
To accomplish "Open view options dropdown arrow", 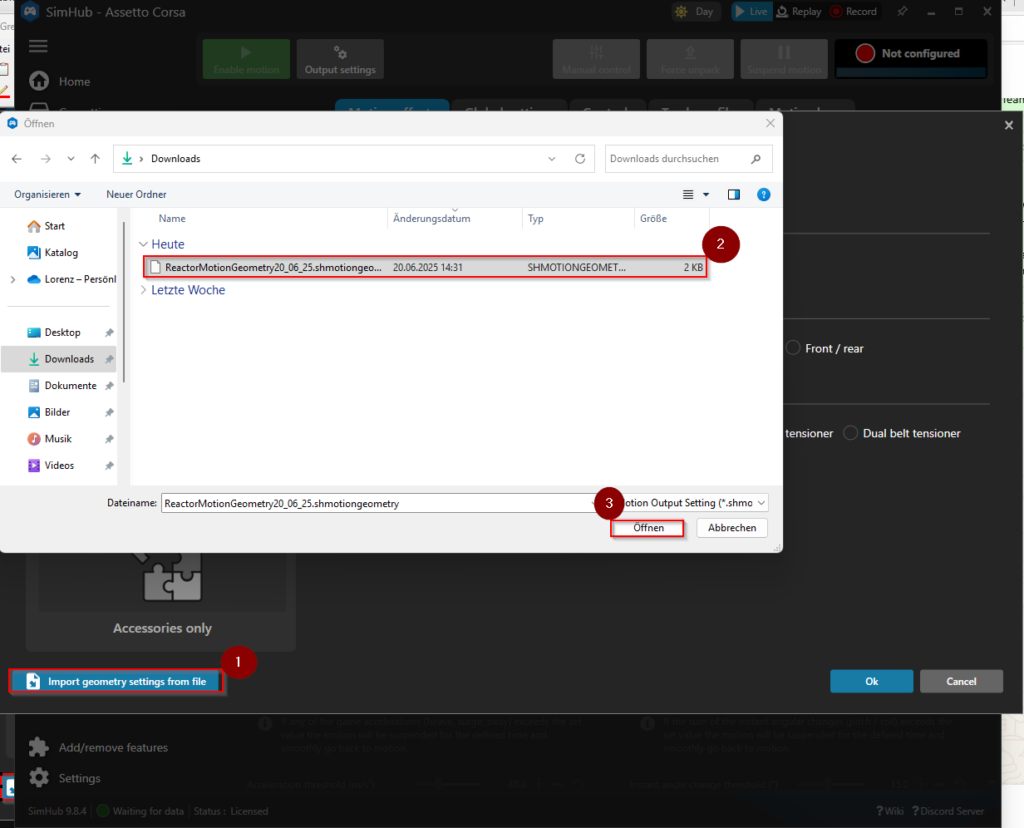I will [x=706, y=195].
